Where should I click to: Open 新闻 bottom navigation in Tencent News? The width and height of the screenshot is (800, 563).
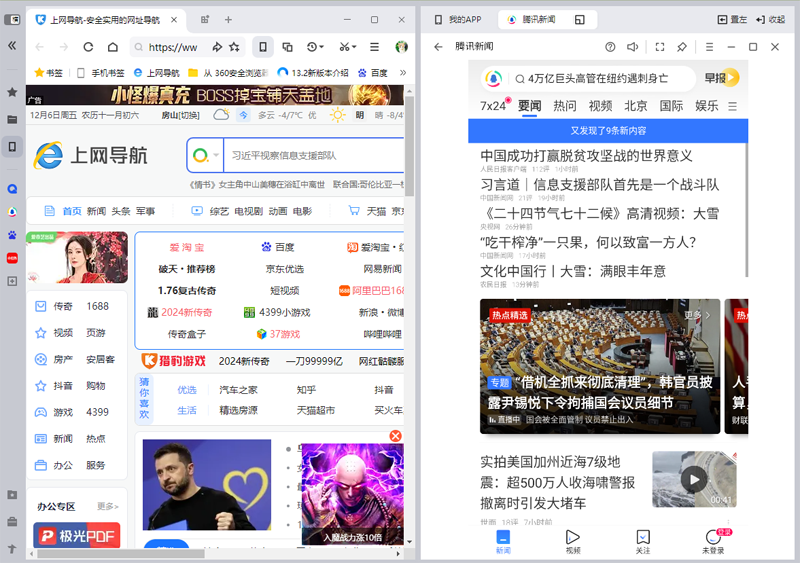pos(503,542)
